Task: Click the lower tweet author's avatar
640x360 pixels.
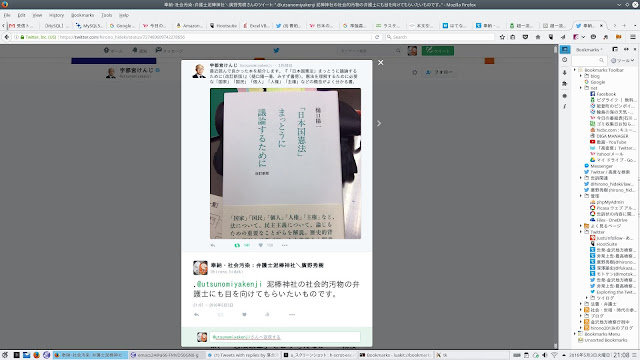Action: pyautogui.click(x=200, y=268)
